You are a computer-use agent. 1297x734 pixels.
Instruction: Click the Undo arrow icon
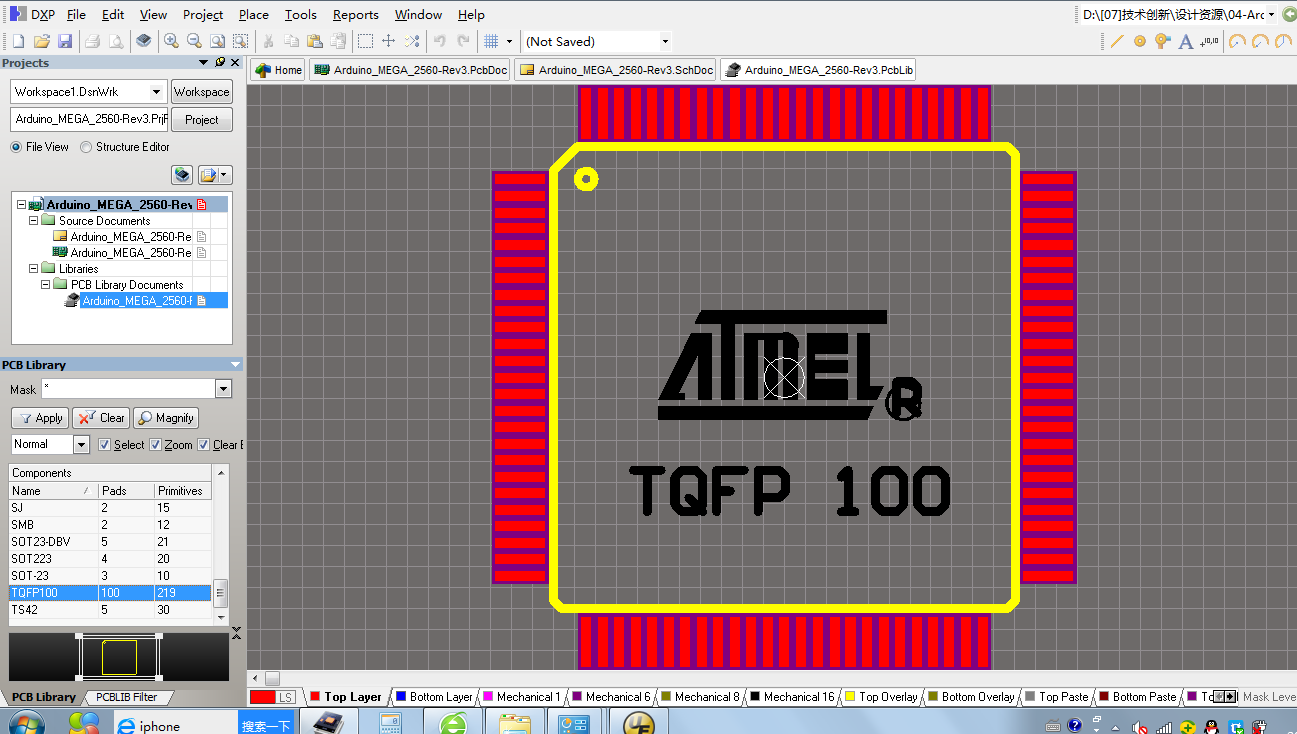[x=439, y=41]
